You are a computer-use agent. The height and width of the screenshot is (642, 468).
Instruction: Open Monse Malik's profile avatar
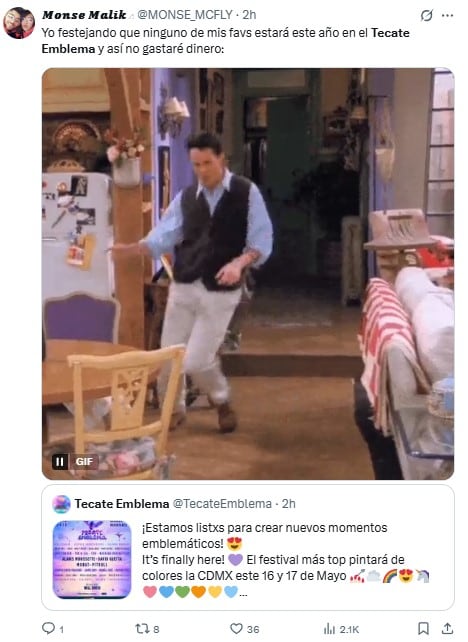pos(19,23)
